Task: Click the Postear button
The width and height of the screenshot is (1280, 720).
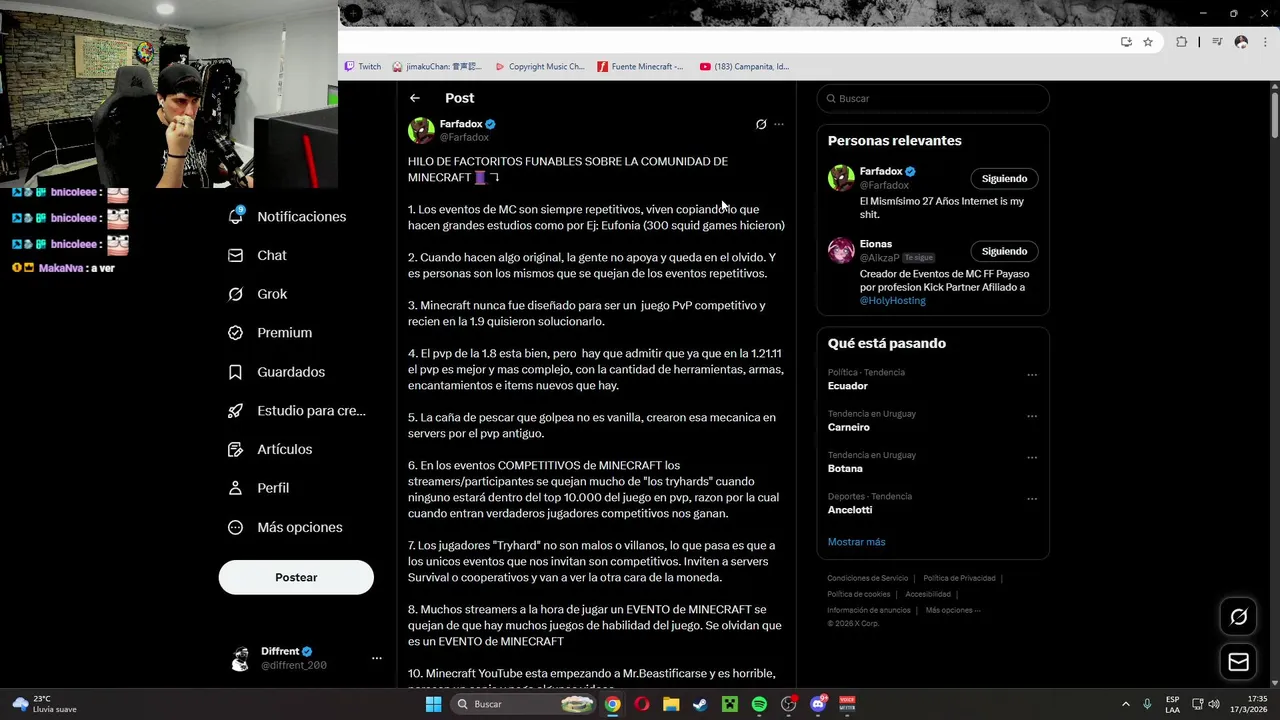Action: [x=296, y=577]
